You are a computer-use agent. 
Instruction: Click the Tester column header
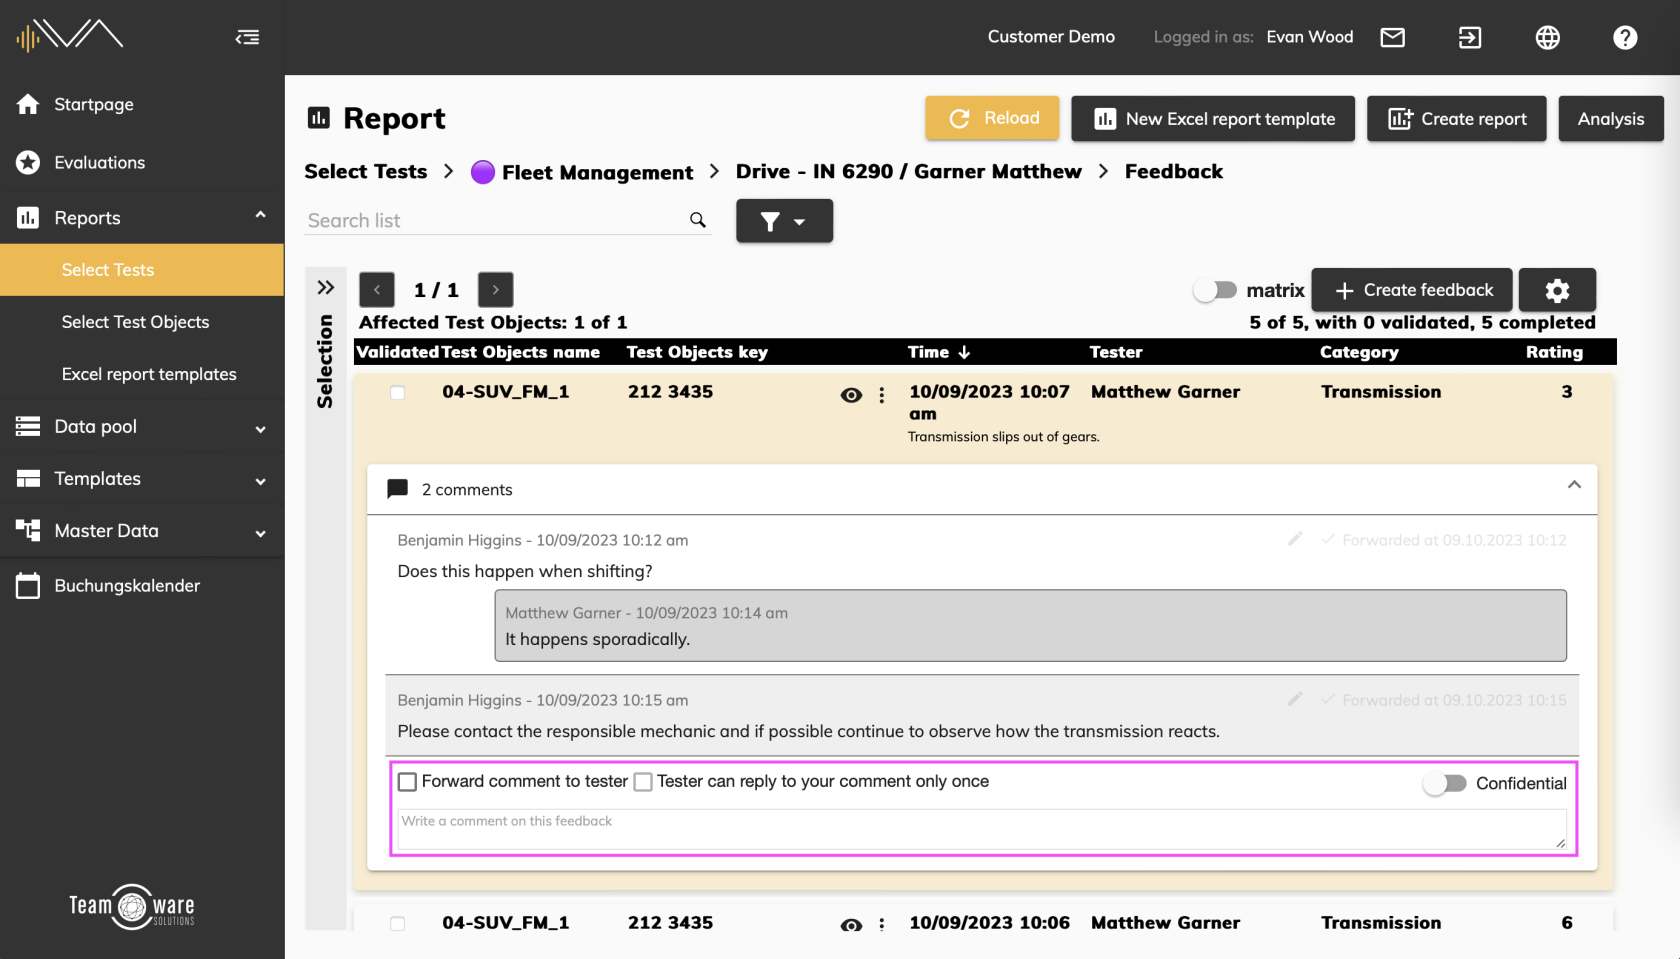(1116, 352)
